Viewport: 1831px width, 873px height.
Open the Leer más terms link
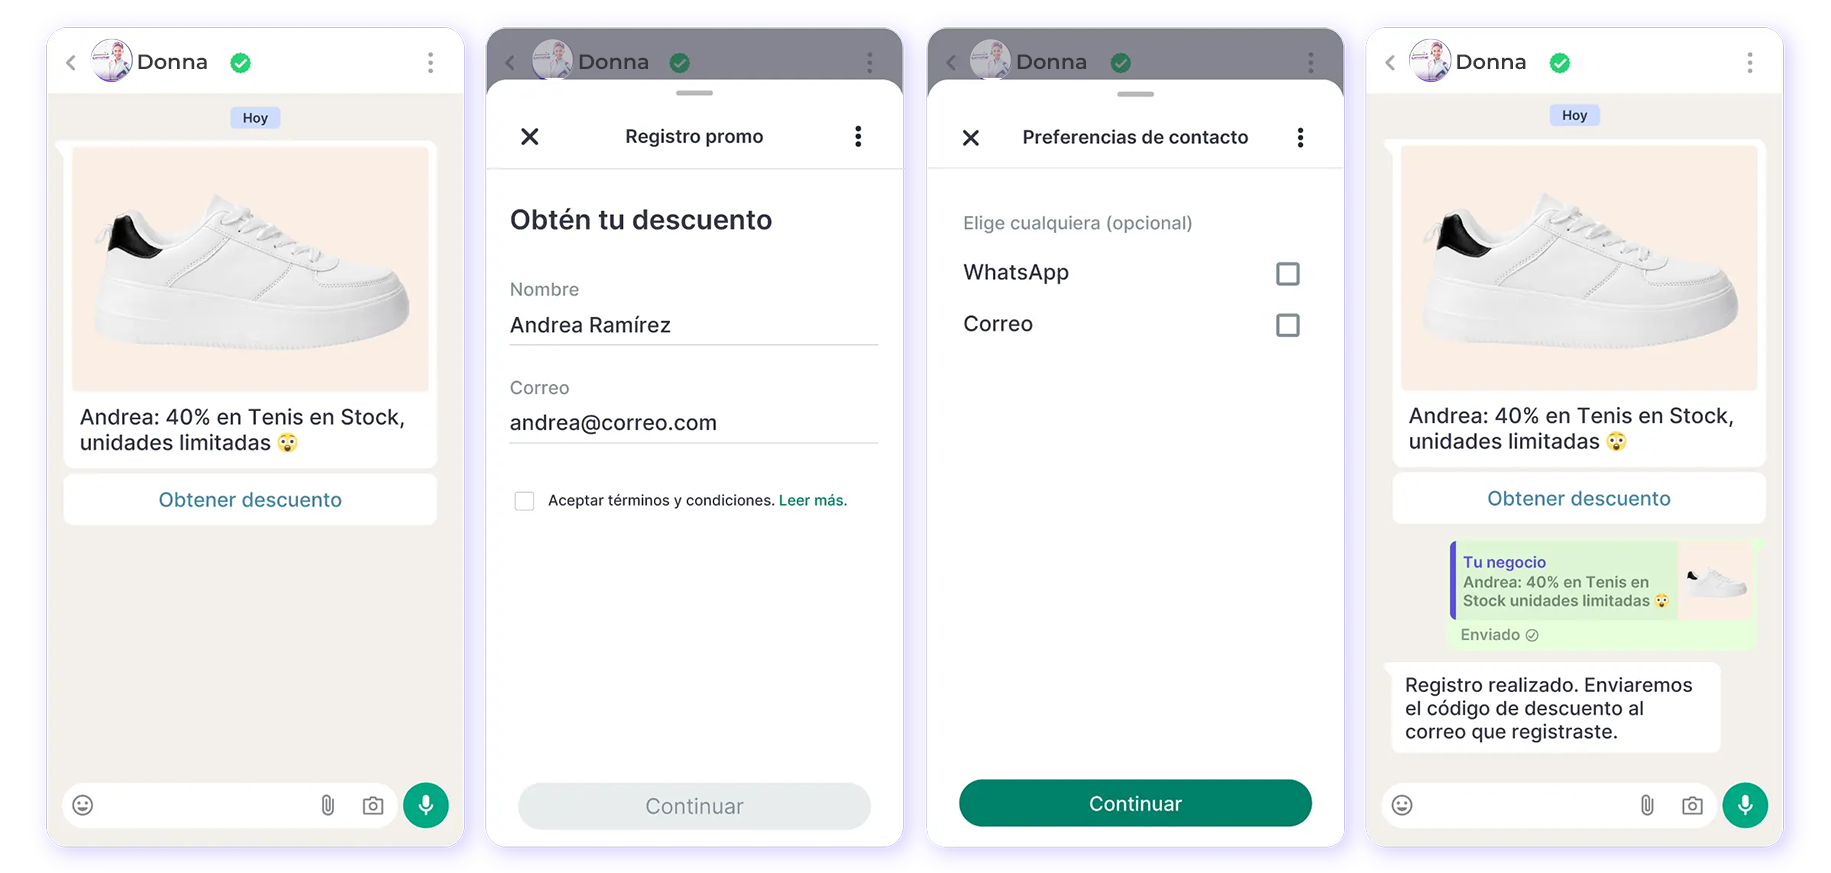[812, 500]
